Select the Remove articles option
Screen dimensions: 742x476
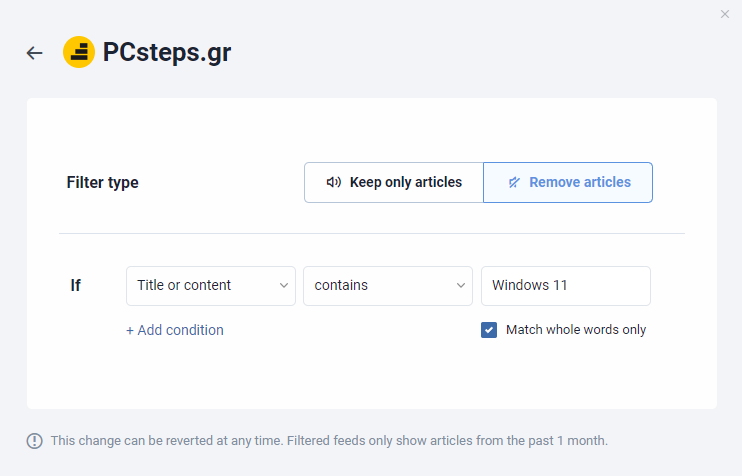(x=568, y=183)
